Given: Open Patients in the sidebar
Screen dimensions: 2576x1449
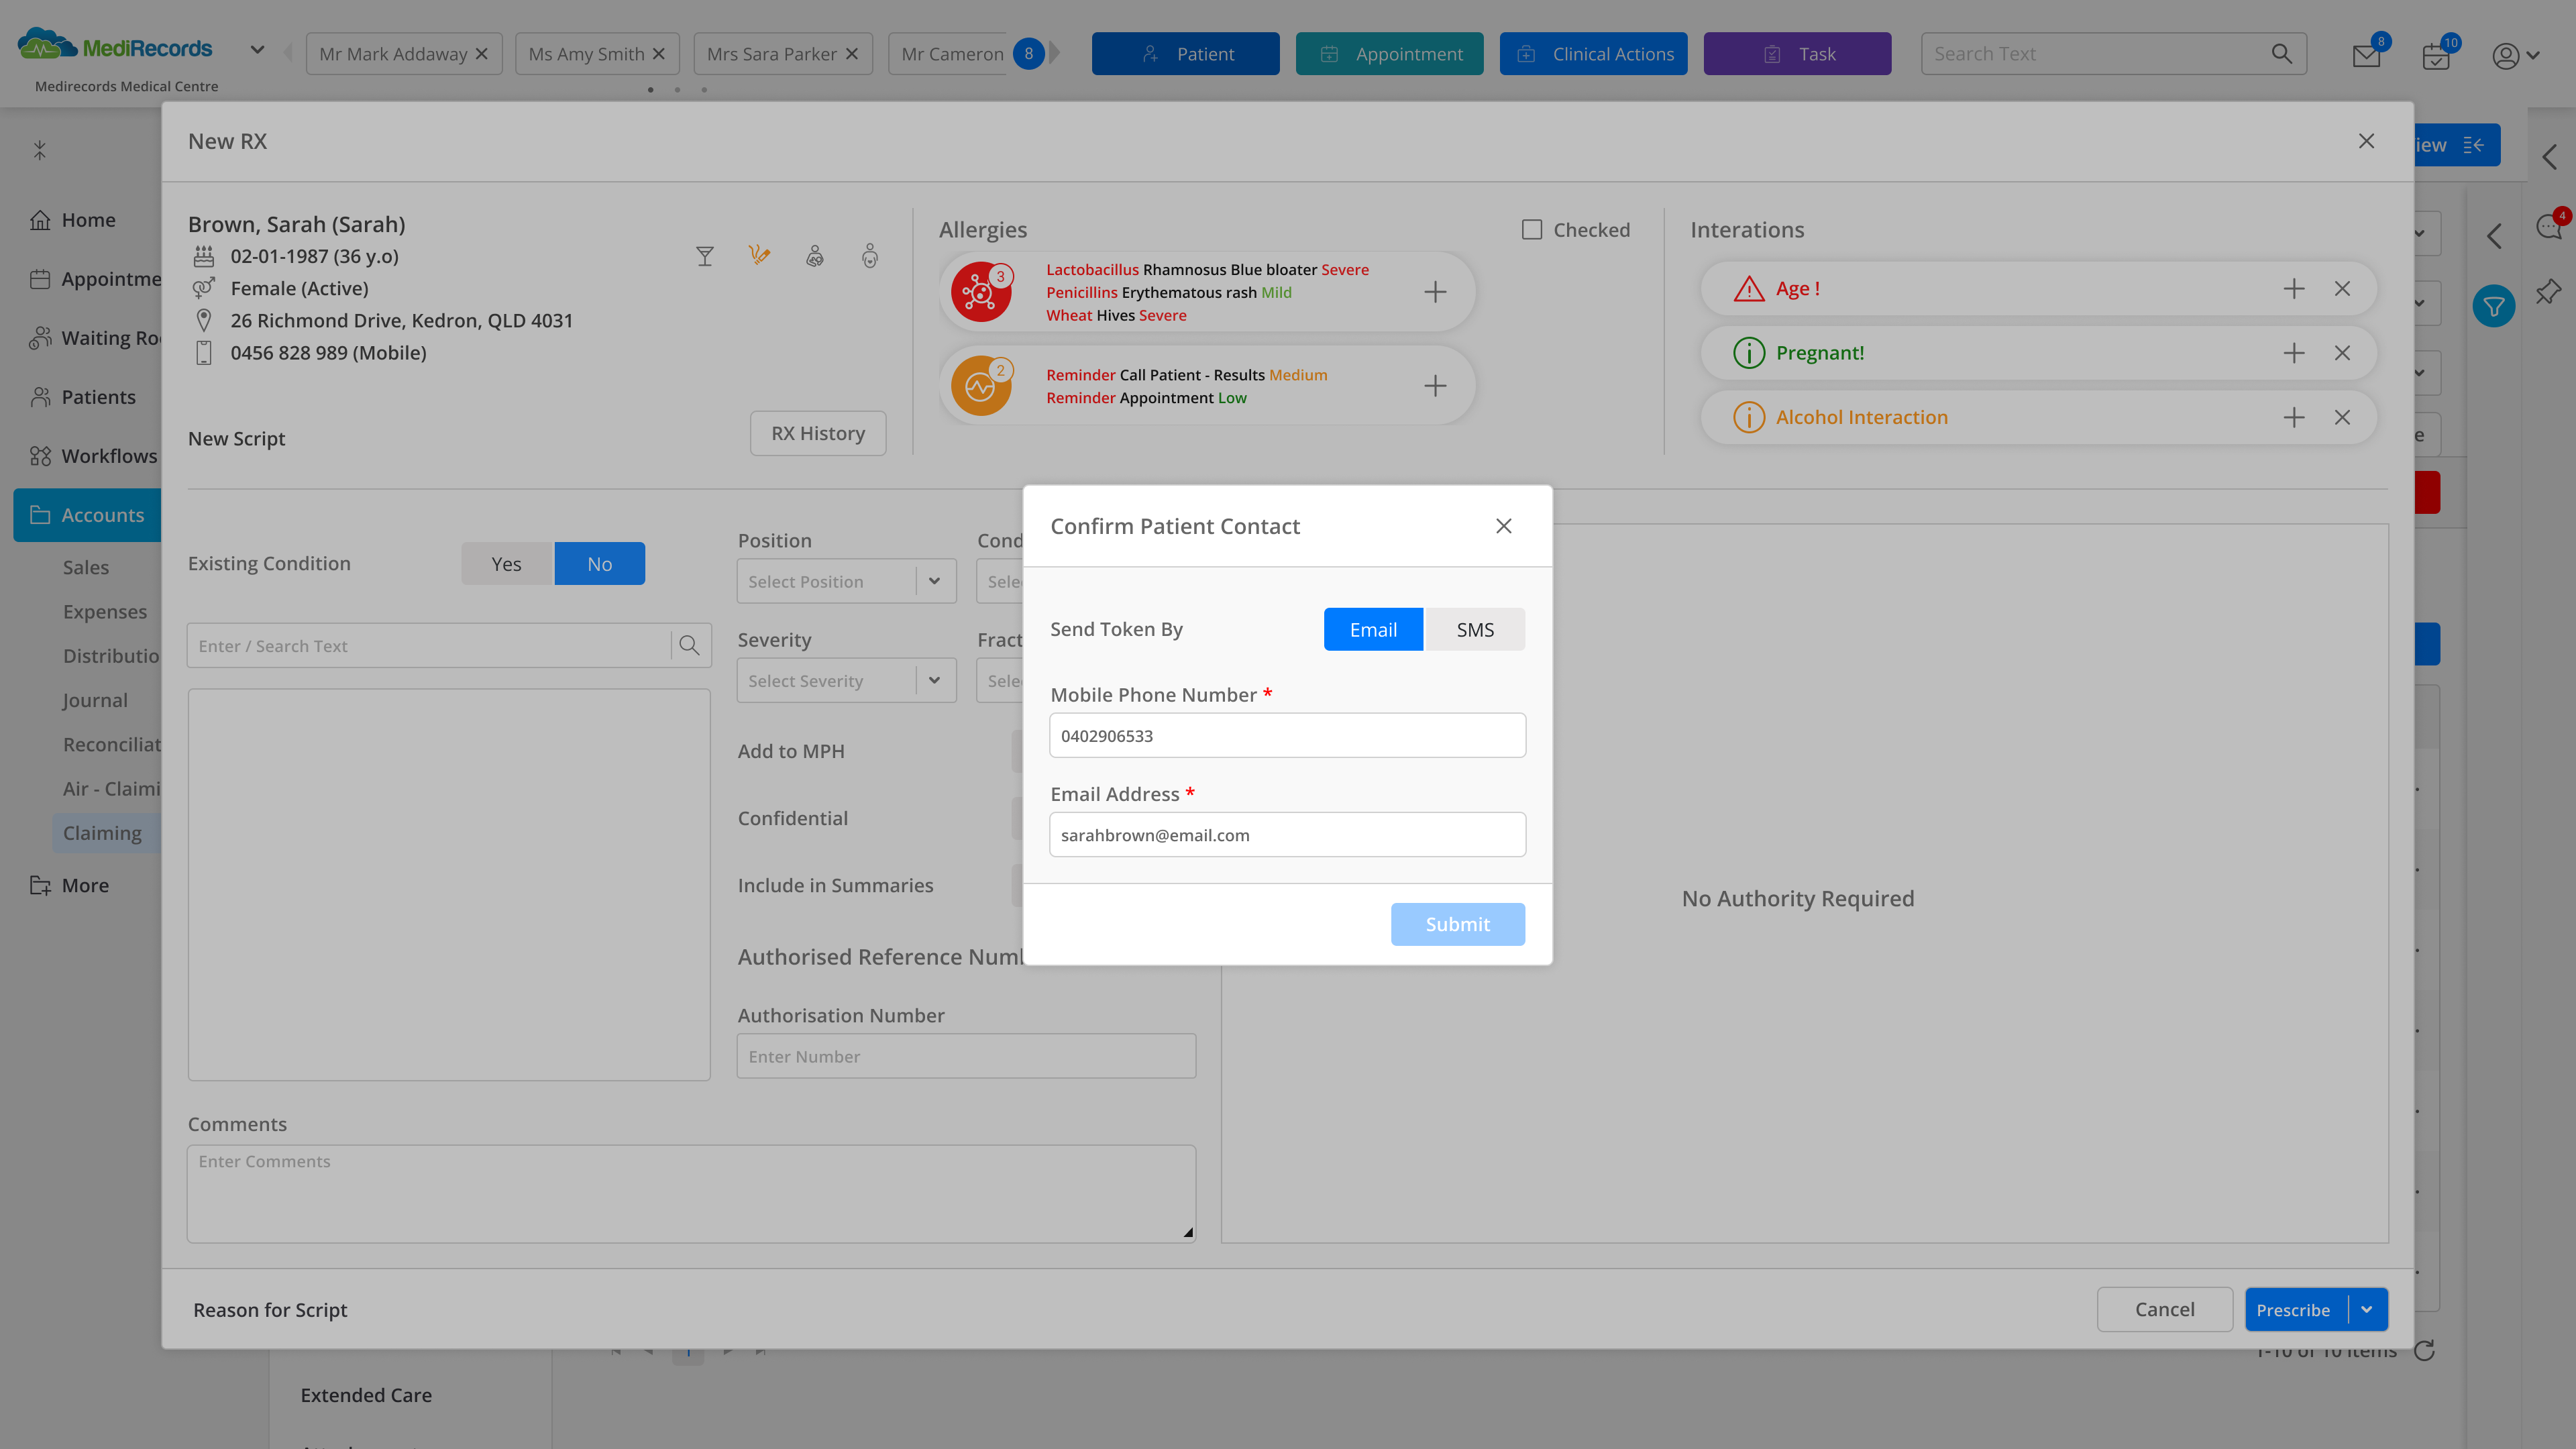Looking at the screenshot, I should 98,397.
